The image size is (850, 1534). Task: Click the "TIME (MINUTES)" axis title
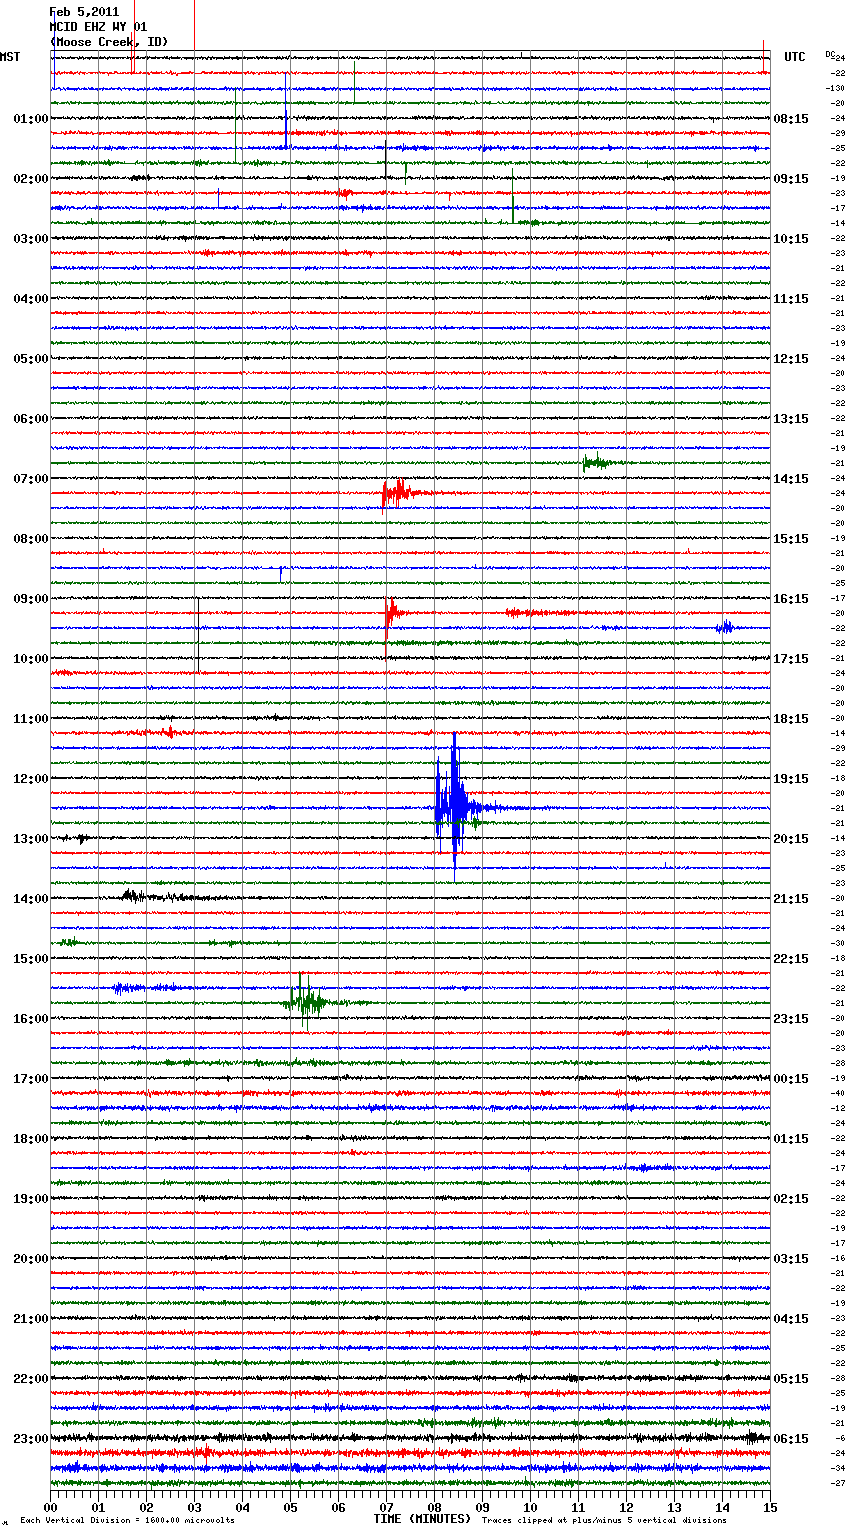pos(422,1519)
